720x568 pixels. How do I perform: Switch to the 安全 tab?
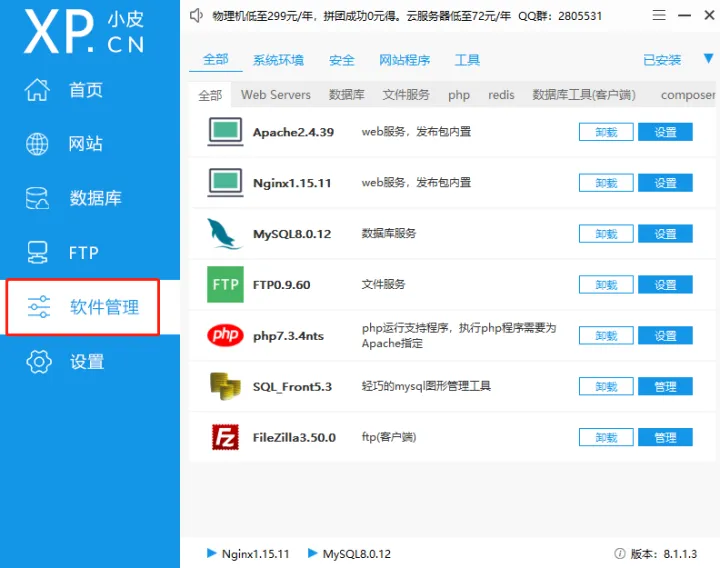coord(342,60)
